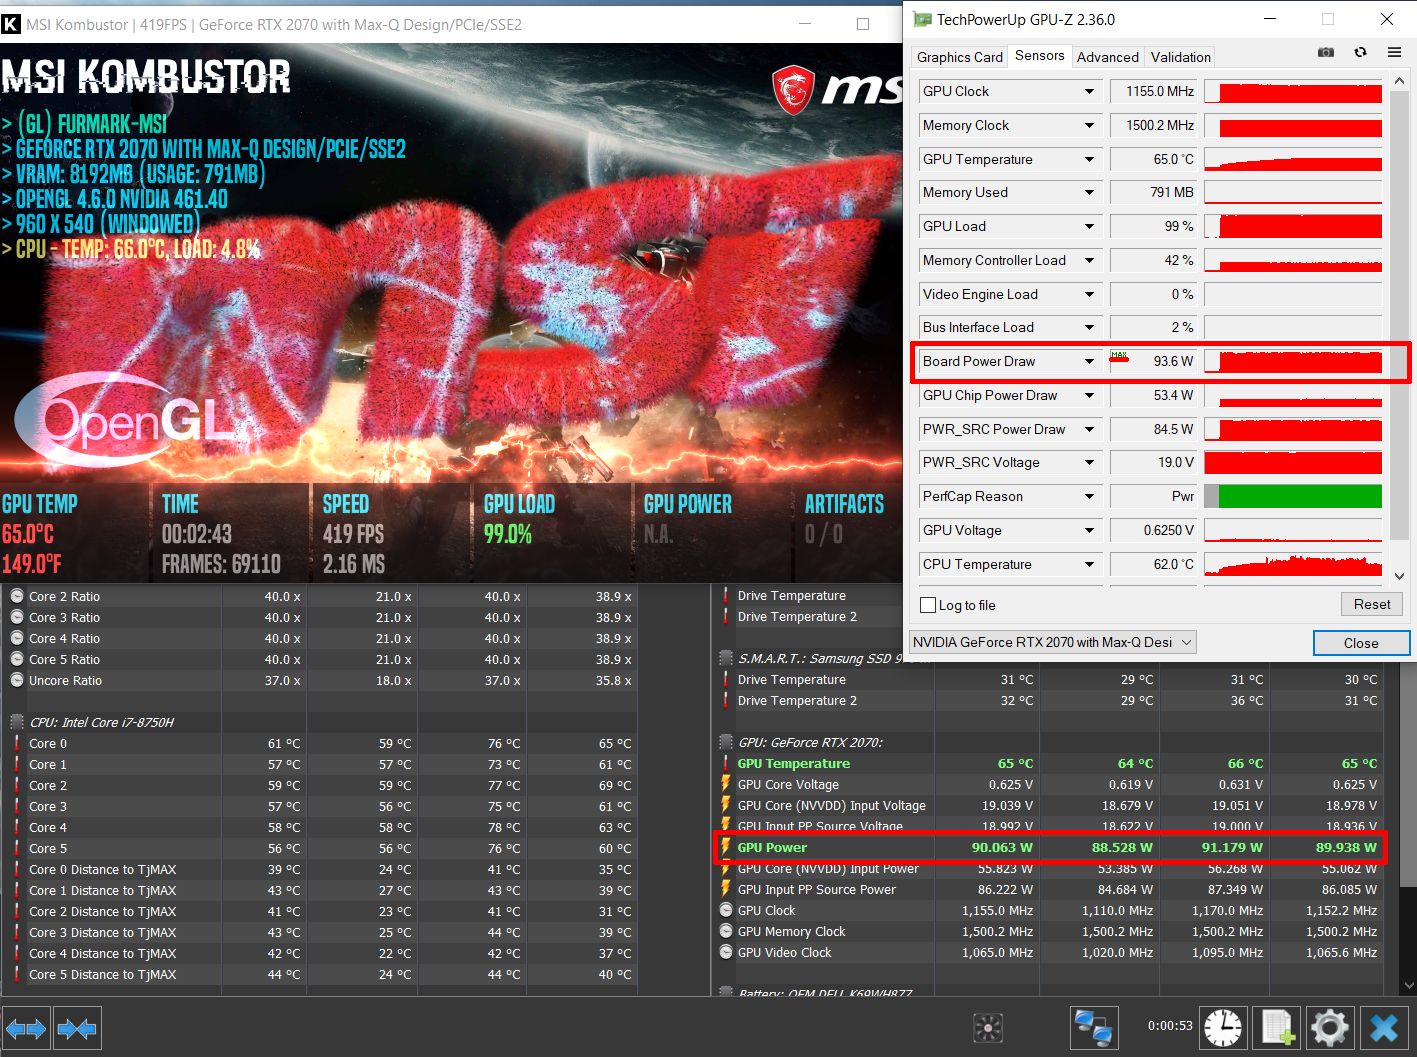Screen dimensions: 1417x1057
Task: Go to the Validation tab
Action: (x=1180, y=57)
